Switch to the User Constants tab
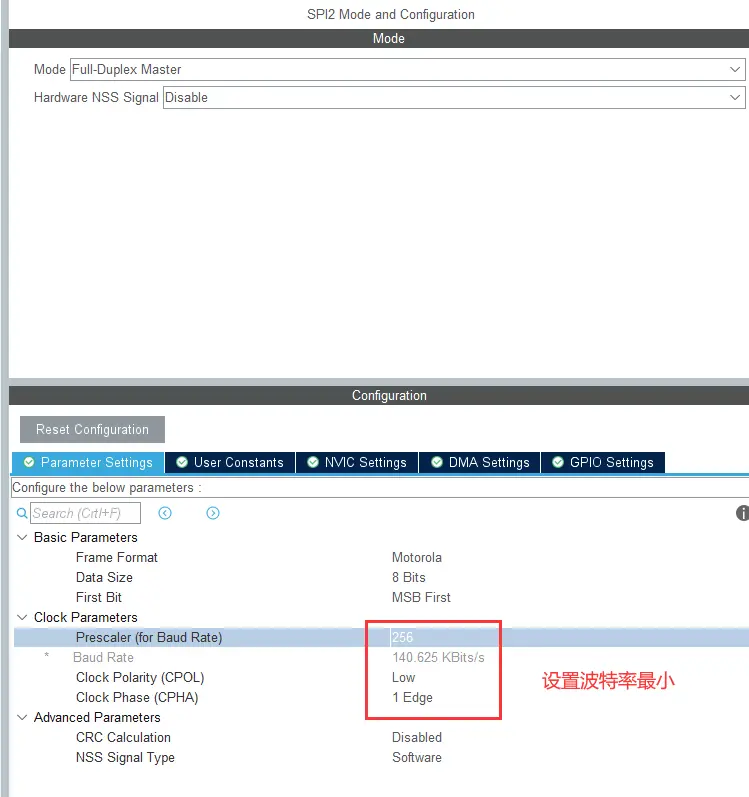The image size is (749, 797). tap(230, 462)
